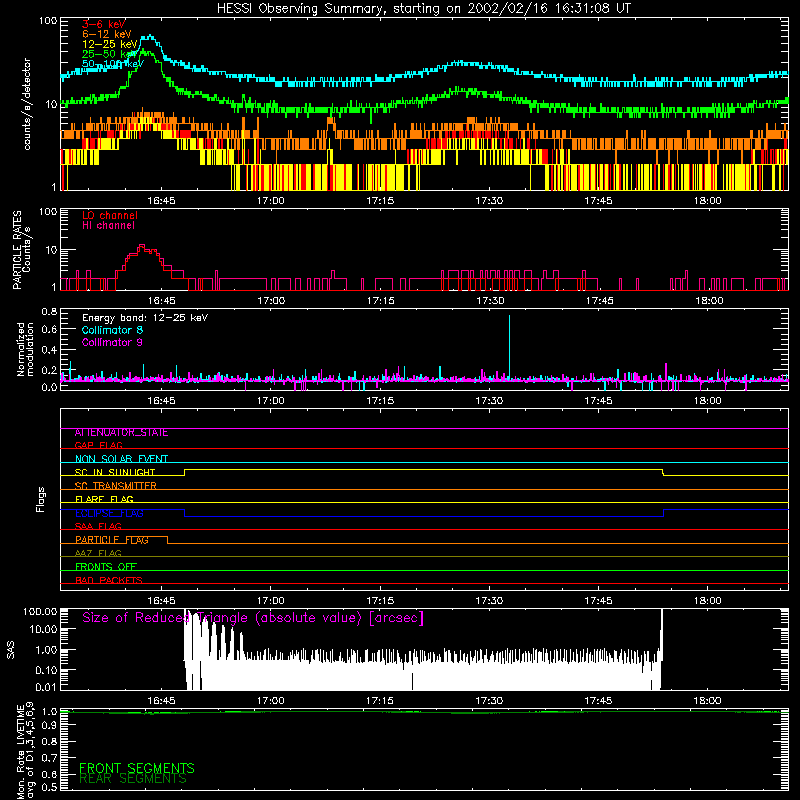Select the Collimator 8 legend entry
The height and width of the screenshot is (800, 800).
[112, 330]
